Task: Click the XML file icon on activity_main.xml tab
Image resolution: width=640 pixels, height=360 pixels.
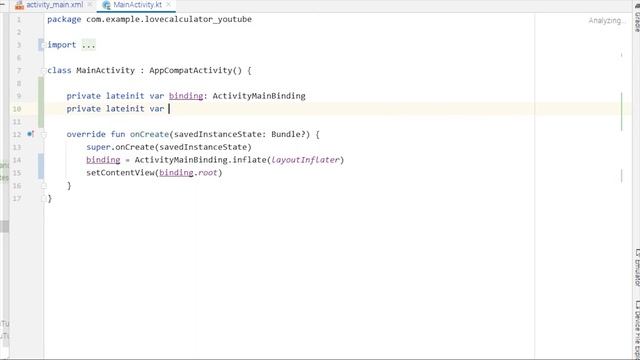Action: click(19, 5)
